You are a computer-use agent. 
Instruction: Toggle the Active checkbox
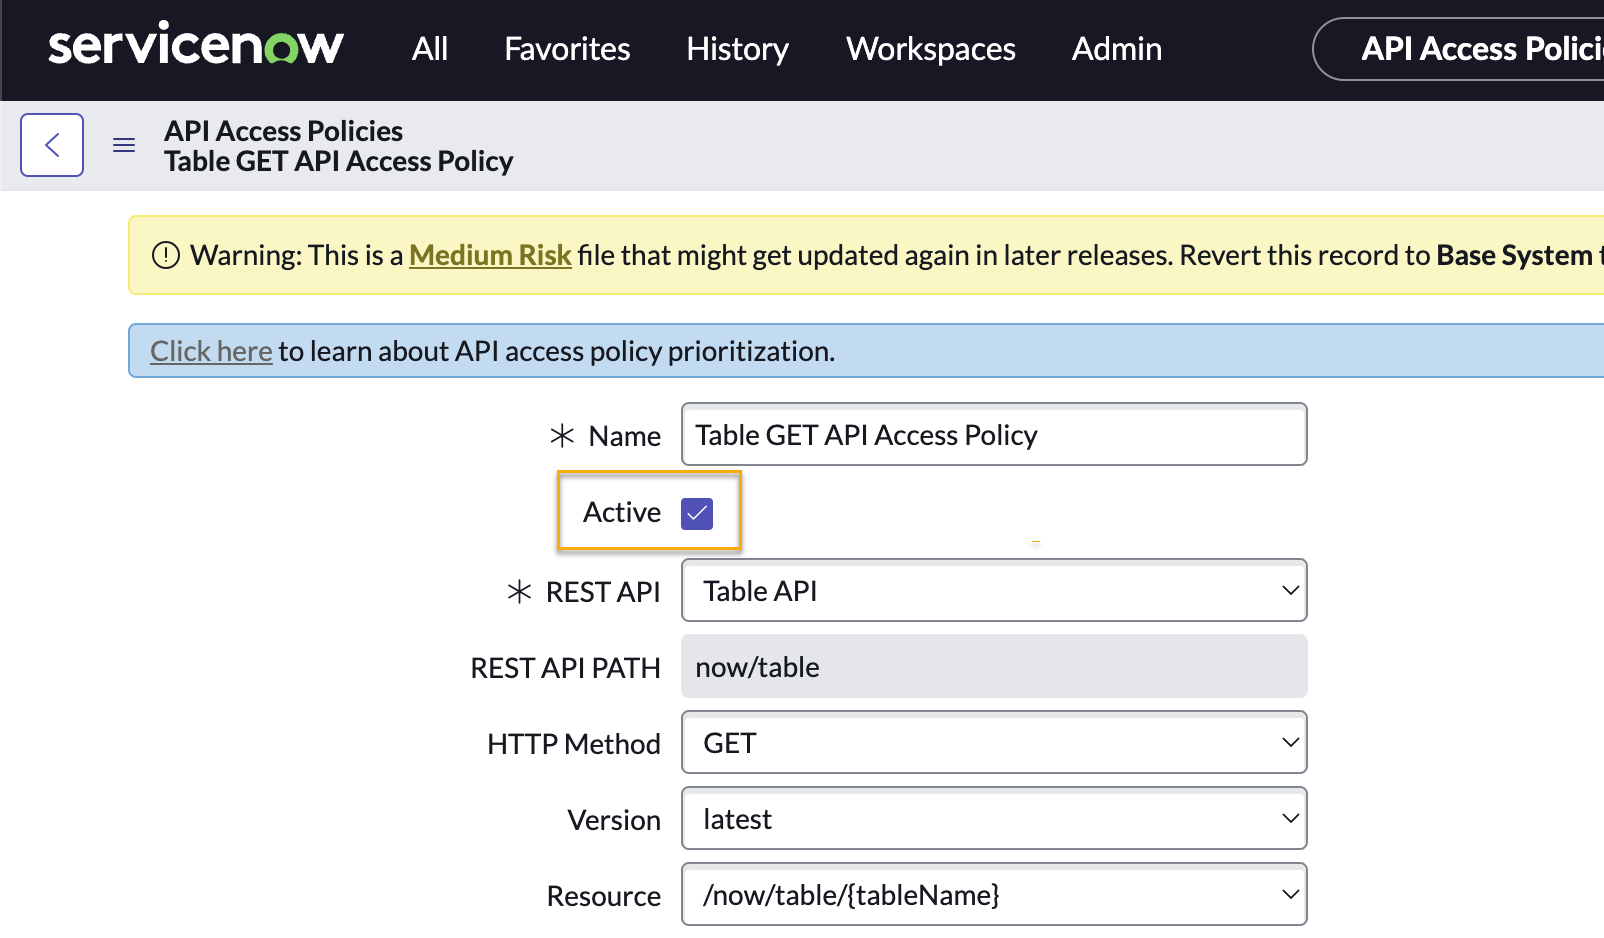point(697,513)
